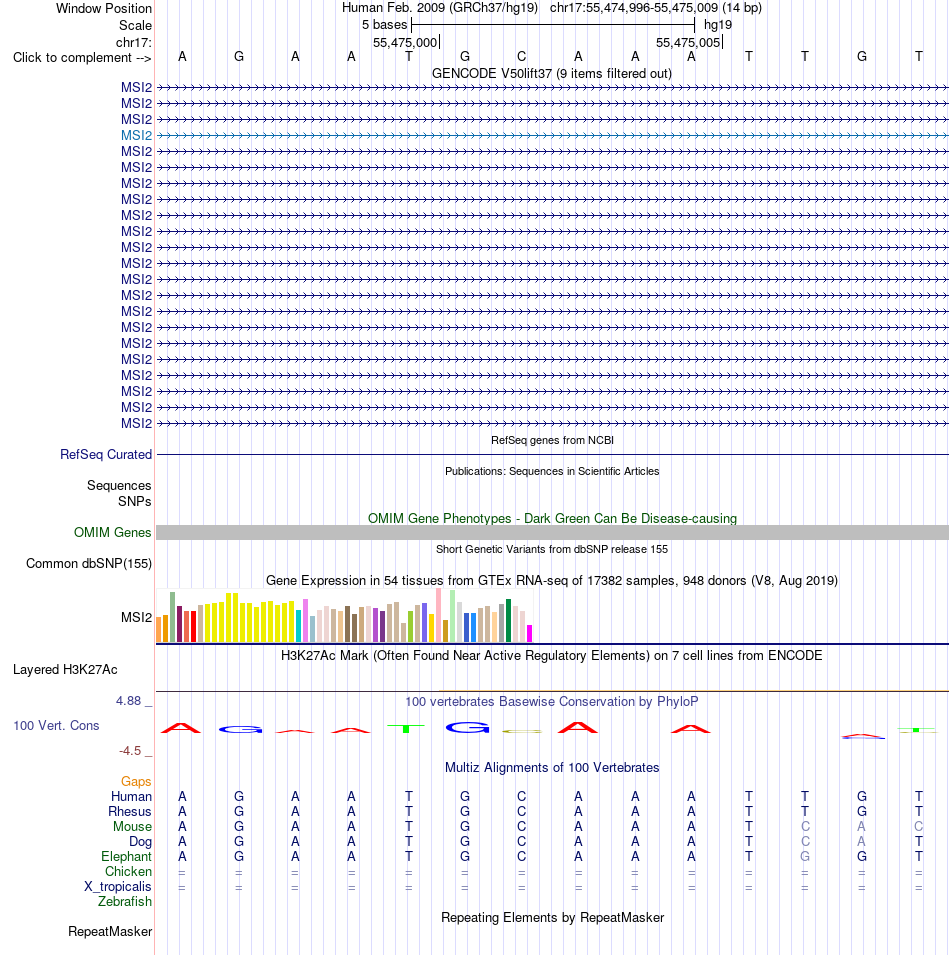The image size is (950, 955).
Task: Select the 'Window Position' track label
Action: coord(104,9)
